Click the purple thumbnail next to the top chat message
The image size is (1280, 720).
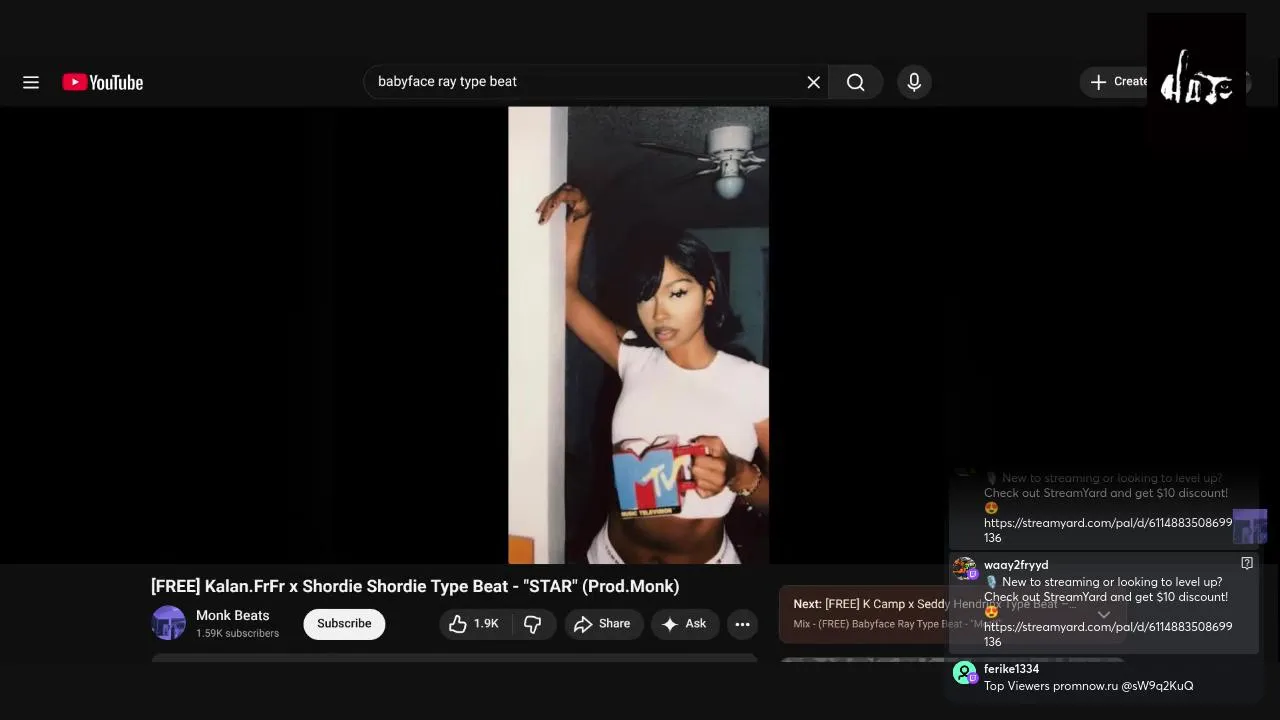pyautogui.click(x=1250, y=526)
